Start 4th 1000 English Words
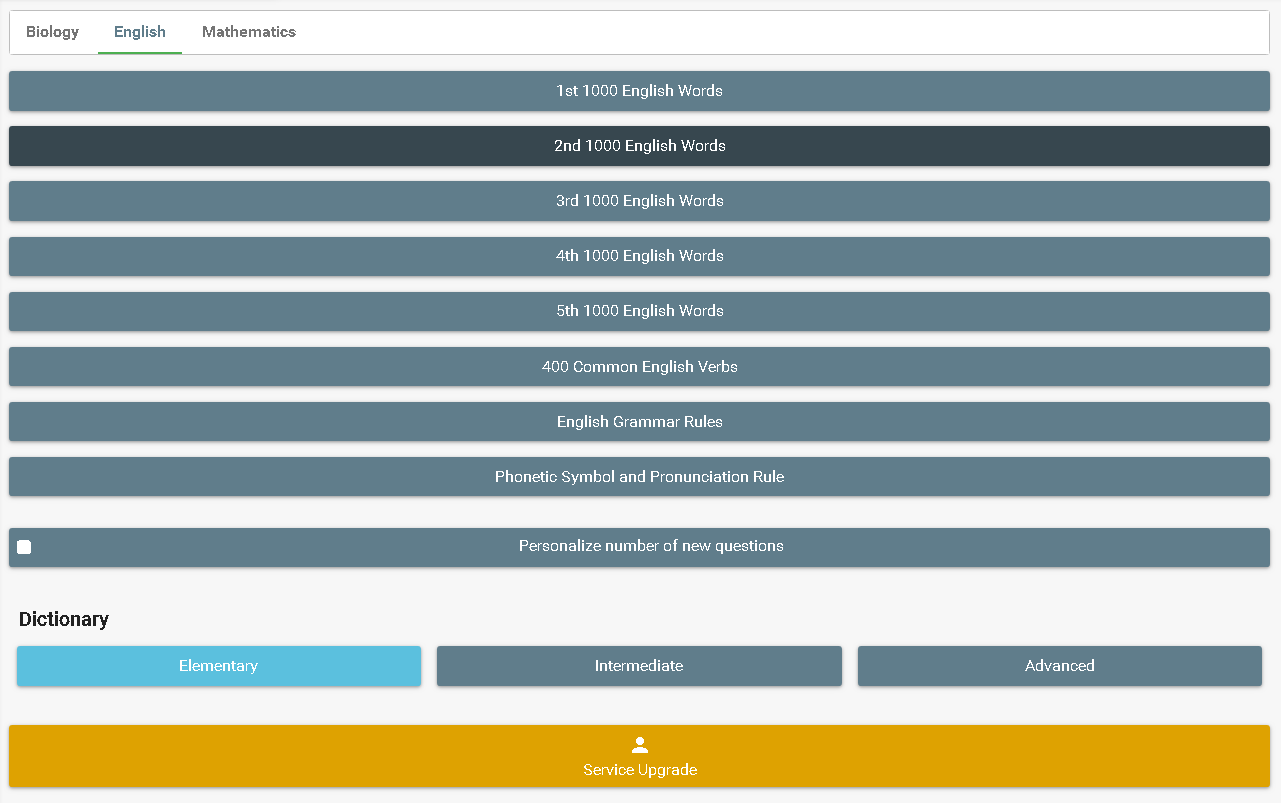This screenshot has width=1281, height=803. click(x=639, y=256)
